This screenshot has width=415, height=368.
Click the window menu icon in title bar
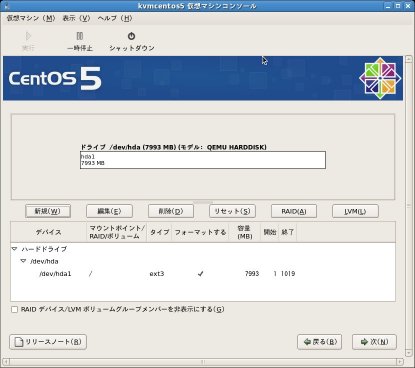7,6
